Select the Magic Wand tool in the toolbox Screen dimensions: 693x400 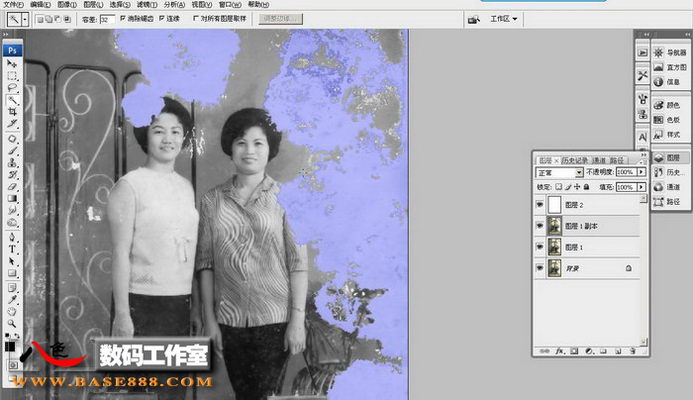tap(12, 100)
